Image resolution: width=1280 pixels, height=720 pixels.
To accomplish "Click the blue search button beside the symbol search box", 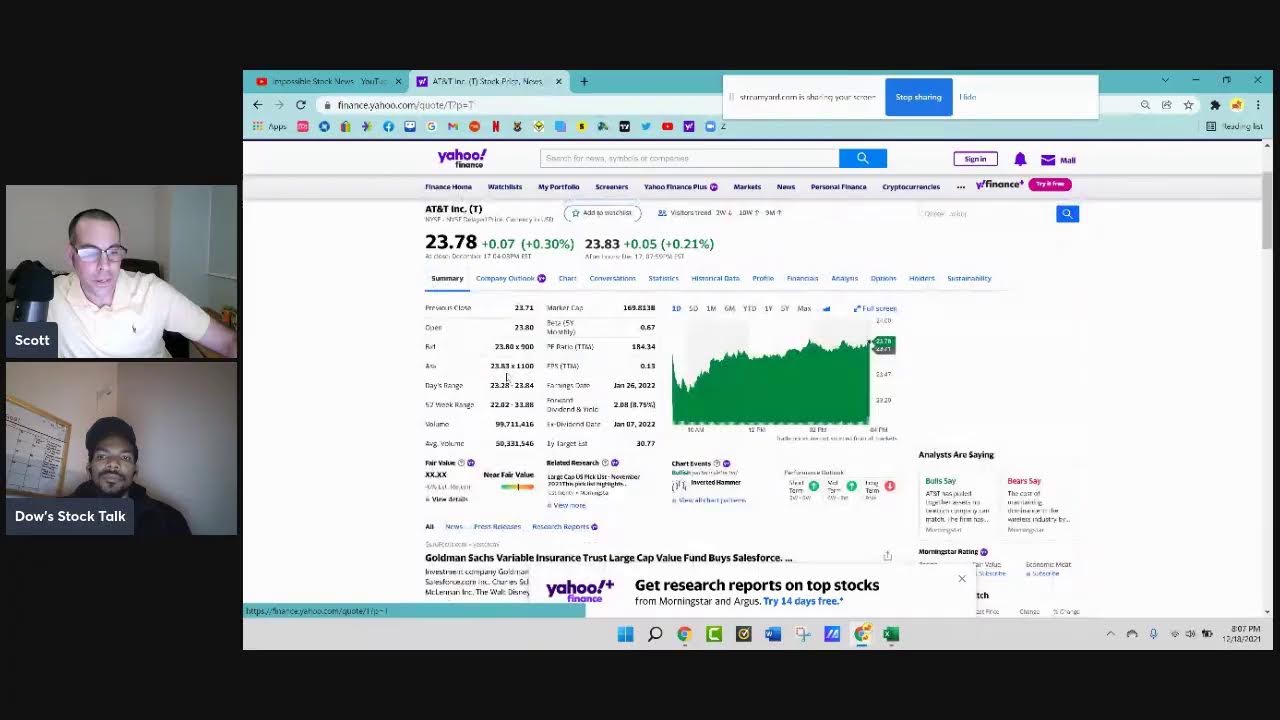I will [x=863, y=158].
